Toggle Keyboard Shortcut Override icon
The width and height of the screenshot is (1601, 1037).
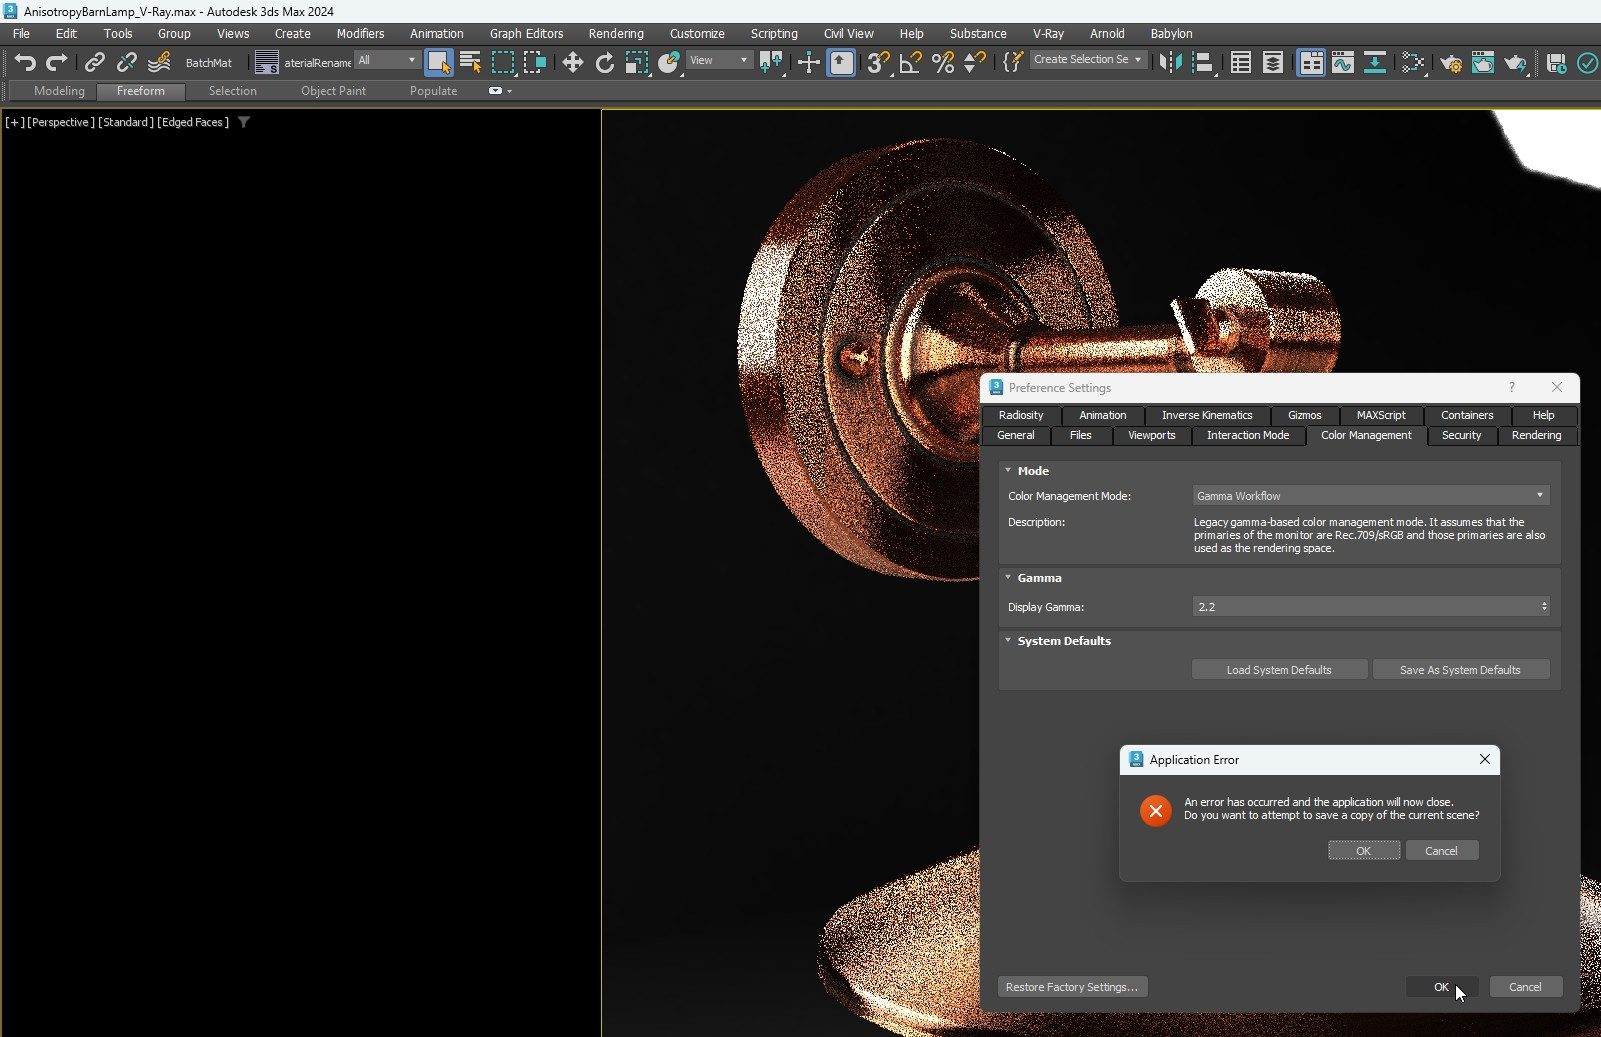tap(841, 62)
